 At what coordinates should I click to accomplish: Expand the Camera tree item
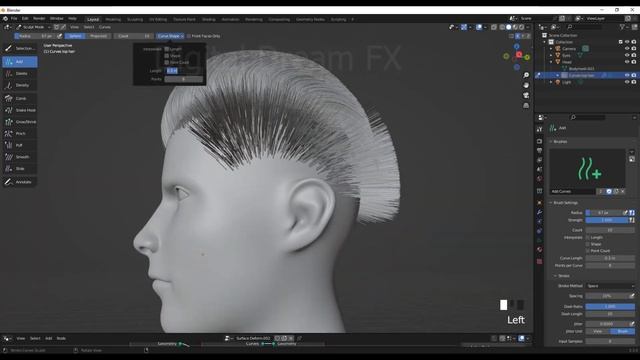[x=551, y=49]
